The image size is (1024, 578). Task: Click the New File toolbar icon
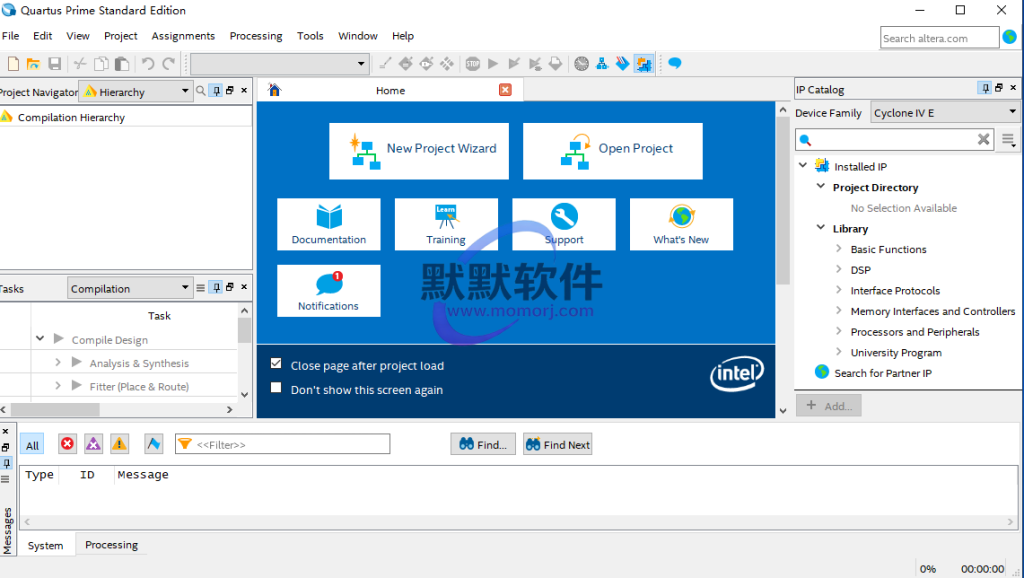pos(13,63)
